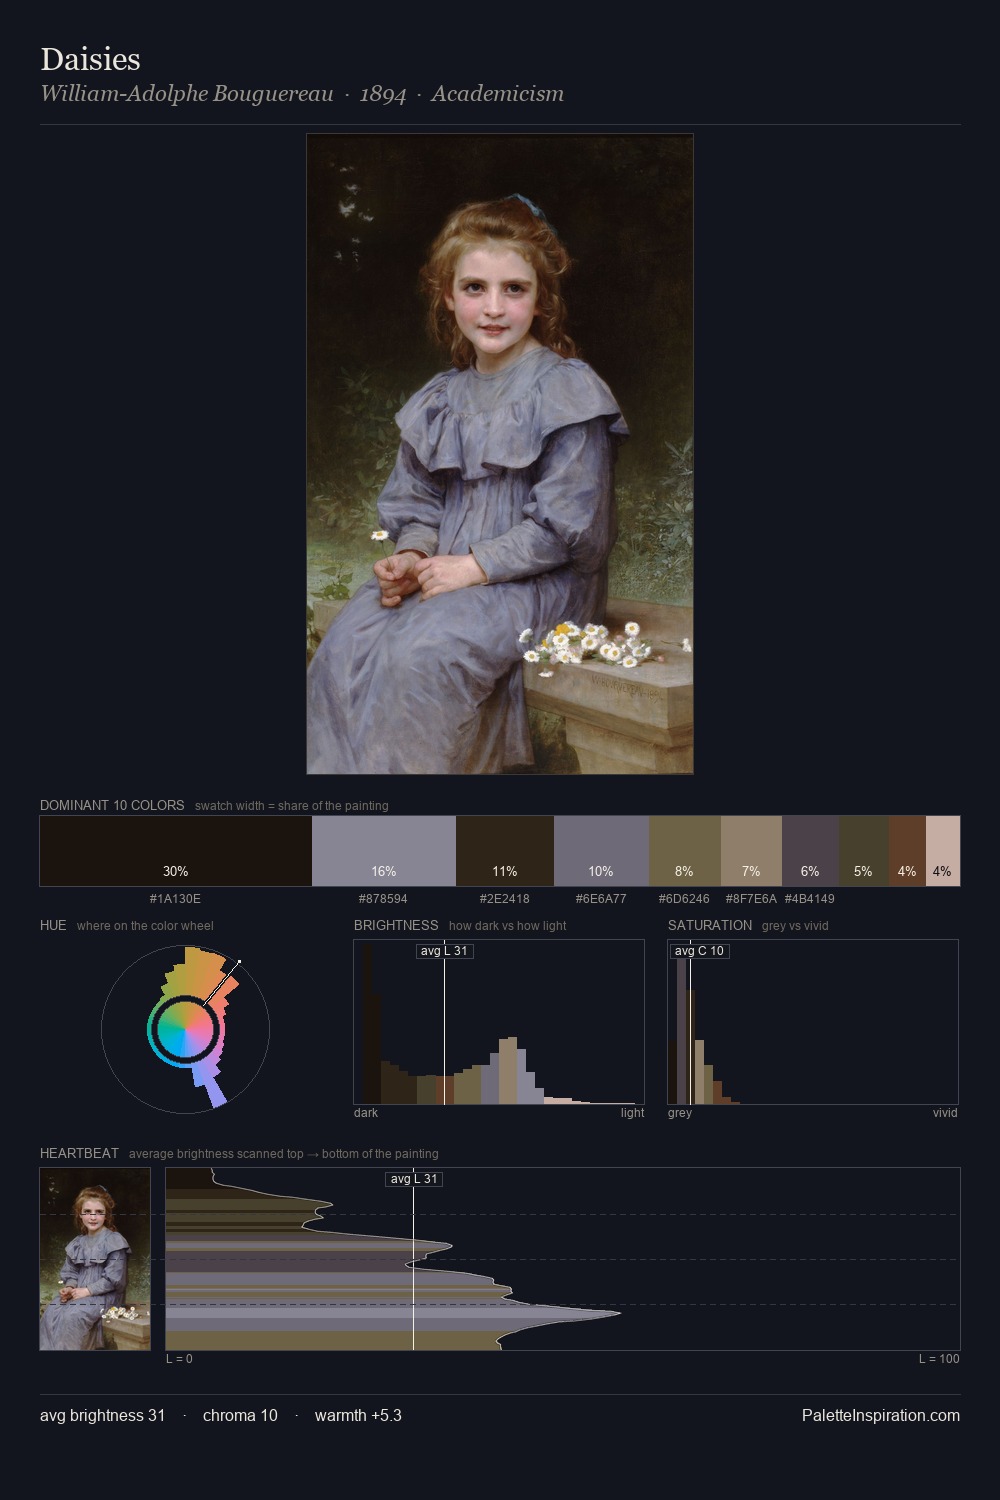Screen dimensions: 1000x1500
Task: Pick the 6% swatch #4B4149
Action: 810,851
